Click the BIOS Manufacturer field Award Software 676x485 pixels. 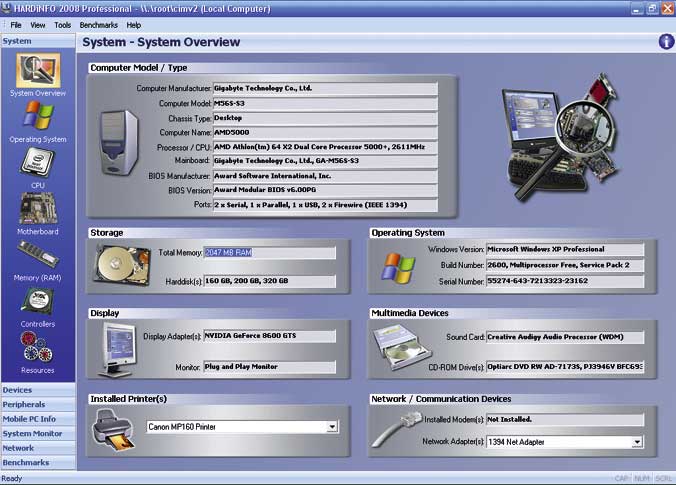(x=325, y=176)
